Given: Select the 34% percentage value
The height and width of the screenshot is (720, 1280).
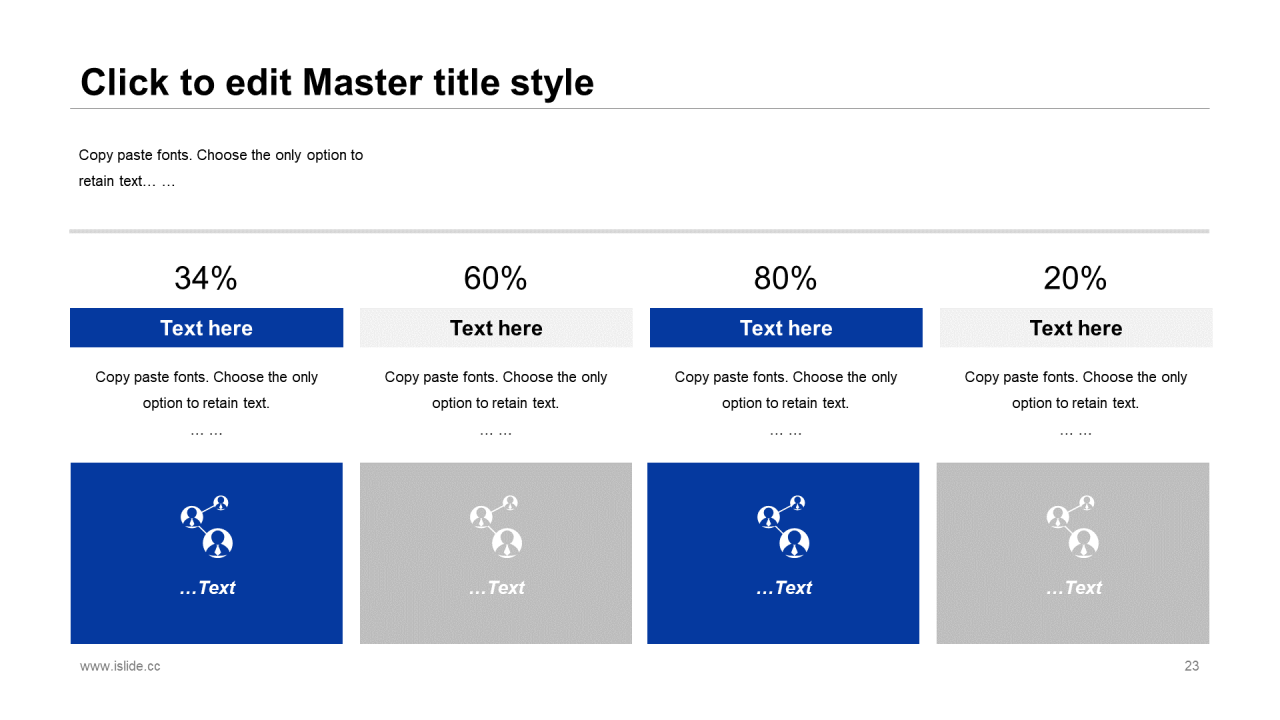Looking at the screenshot, I should (206, 278).
